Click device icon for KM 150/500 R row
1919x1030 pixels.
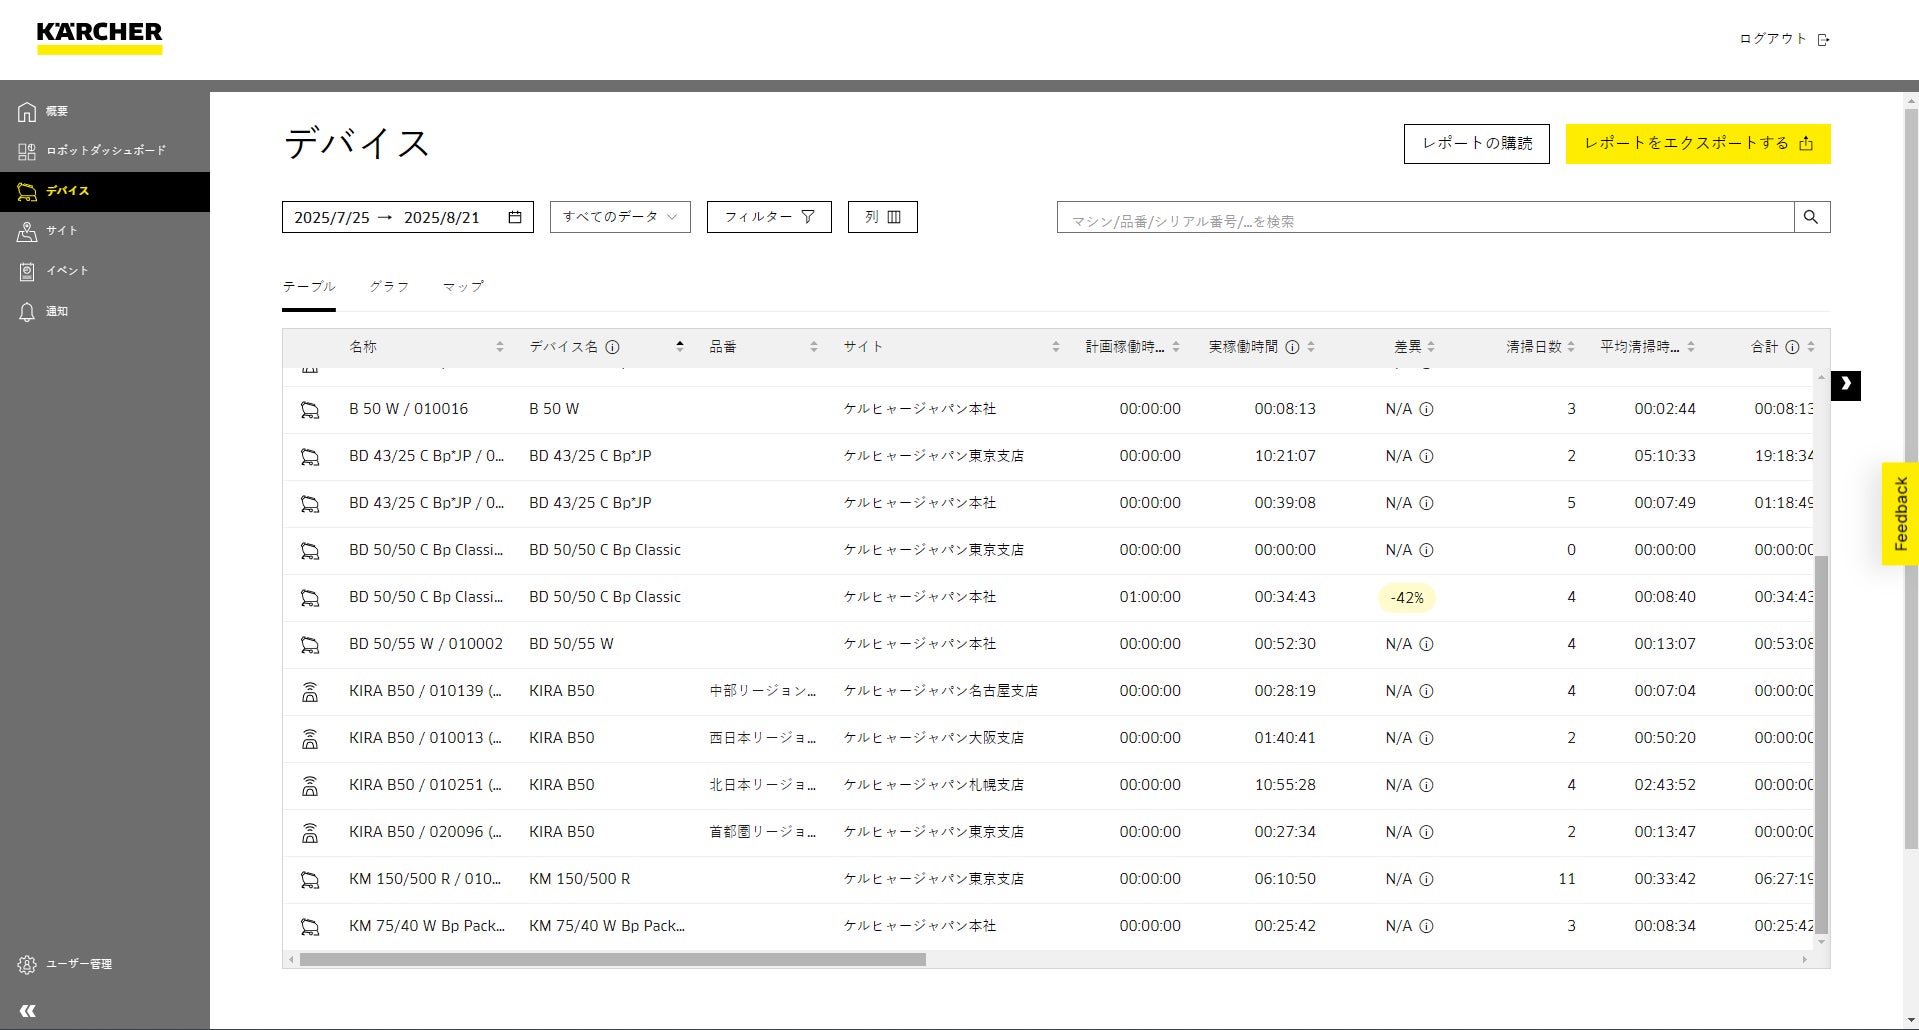pyautogui.click(x=310, y=880)
